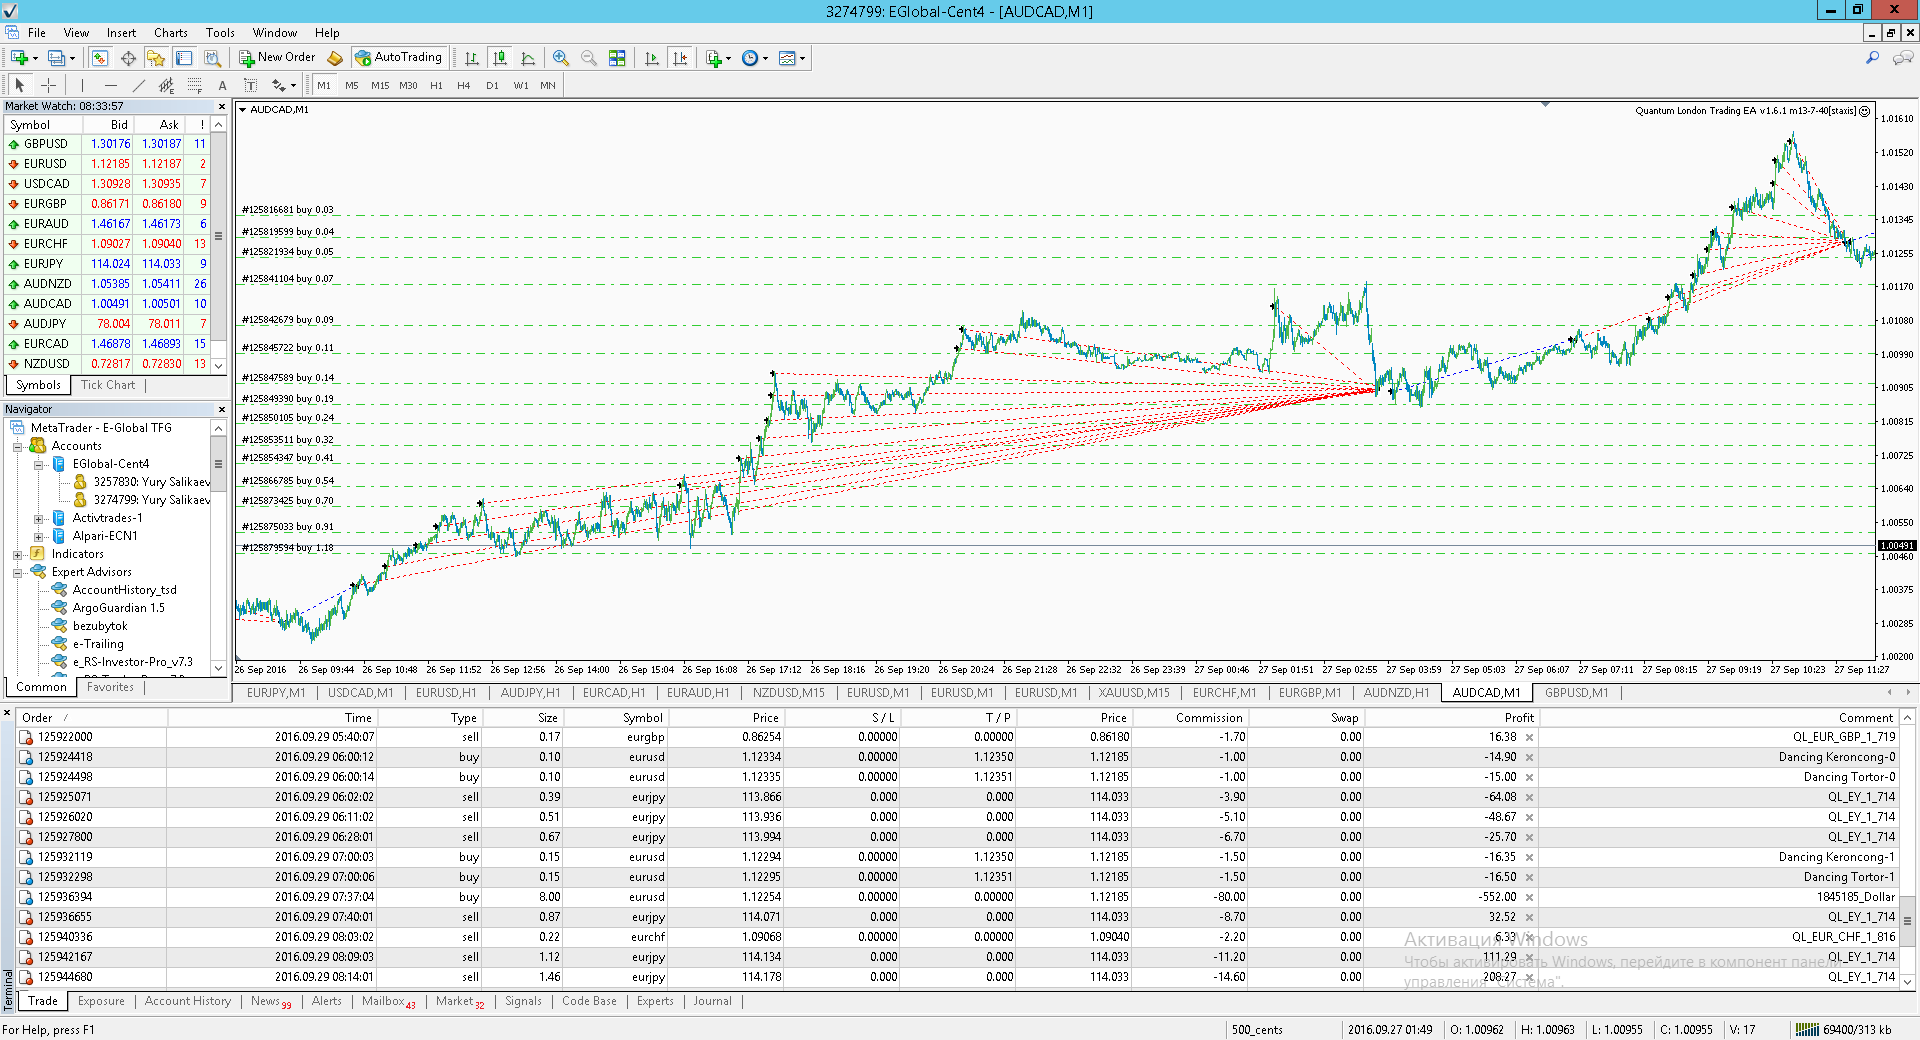Viewport: 1920px width, 1040px height.
Task: Open the Strategy Tester magnifier icon
Action: (212, 58)
